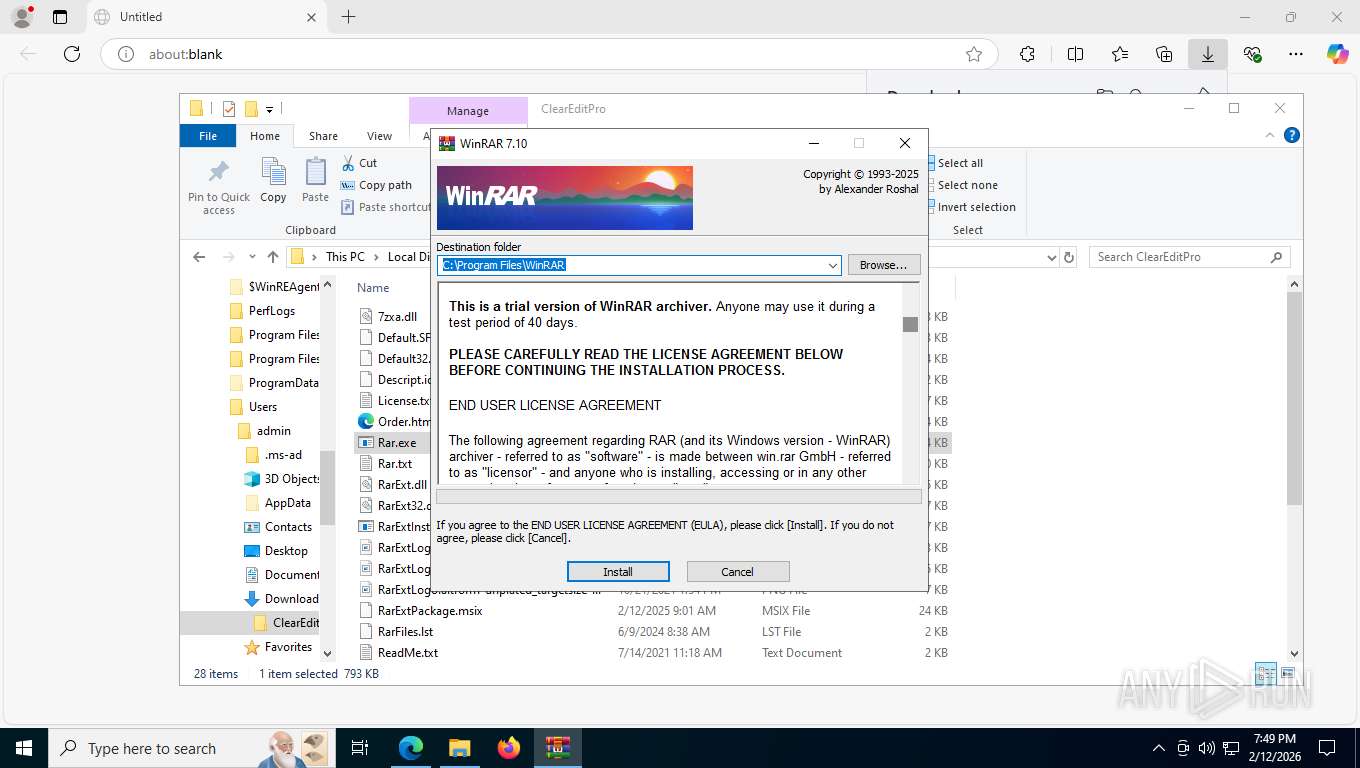Click Pin to Quick access icon
Viewport: 1360px width, 768px height.
[x=219, y=187]
